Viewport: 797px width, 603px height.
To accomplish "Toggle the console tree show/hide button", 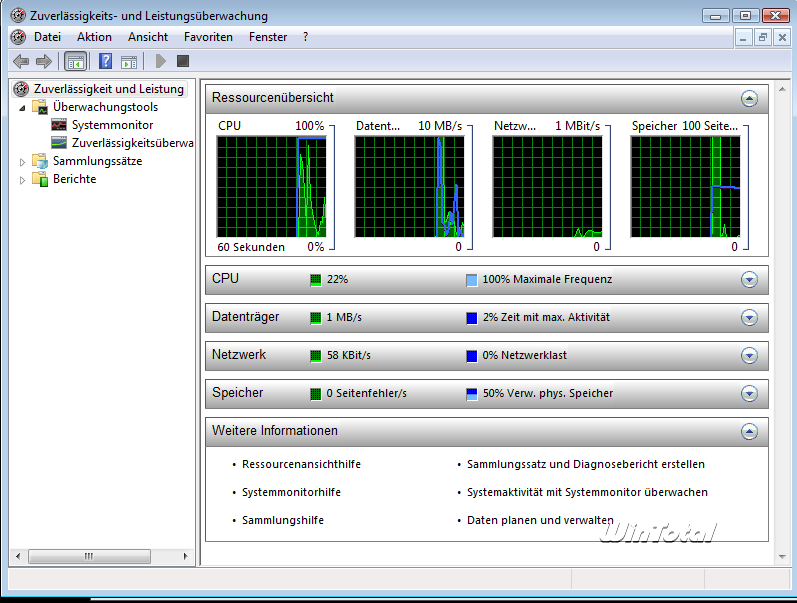I will point(75,62).
